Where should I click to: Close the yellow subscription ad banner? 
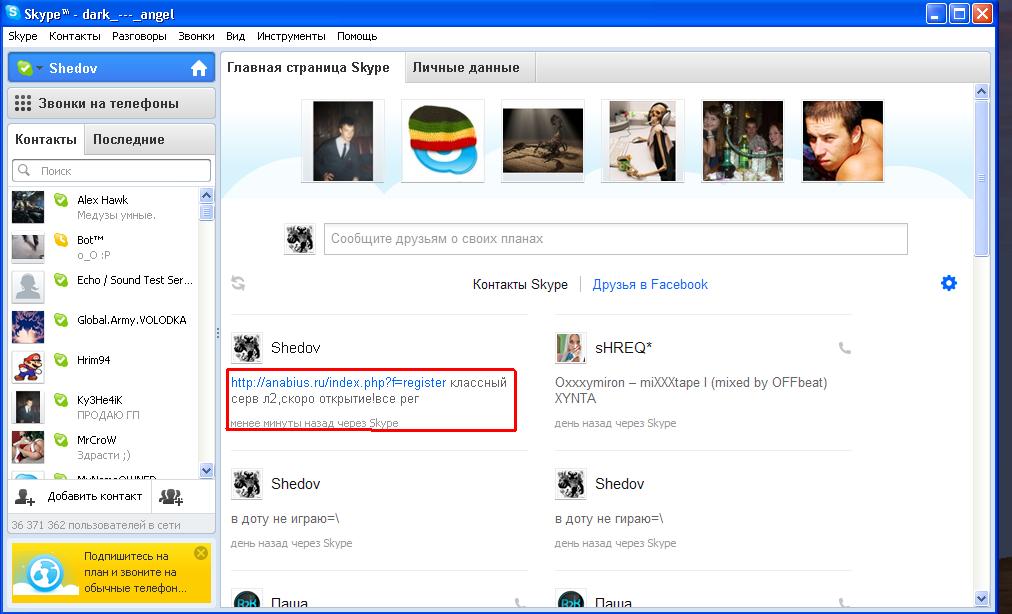(x=201, y=553)
